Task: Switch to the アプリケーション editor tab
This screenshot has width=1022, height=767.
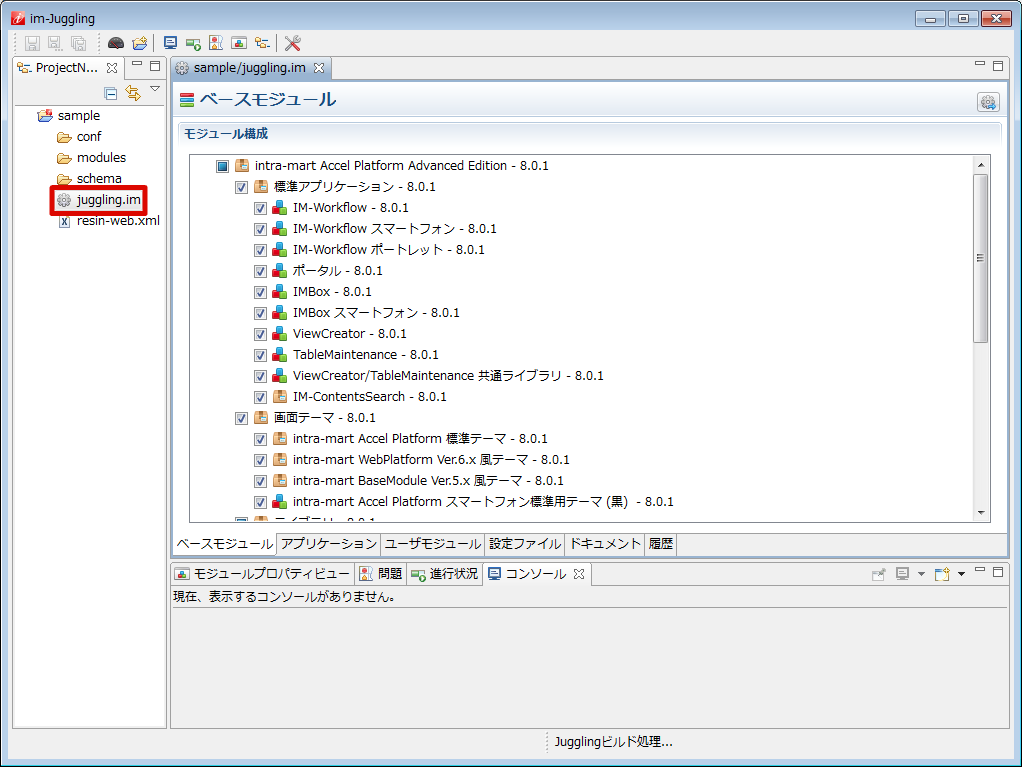Action: point(329,544)
